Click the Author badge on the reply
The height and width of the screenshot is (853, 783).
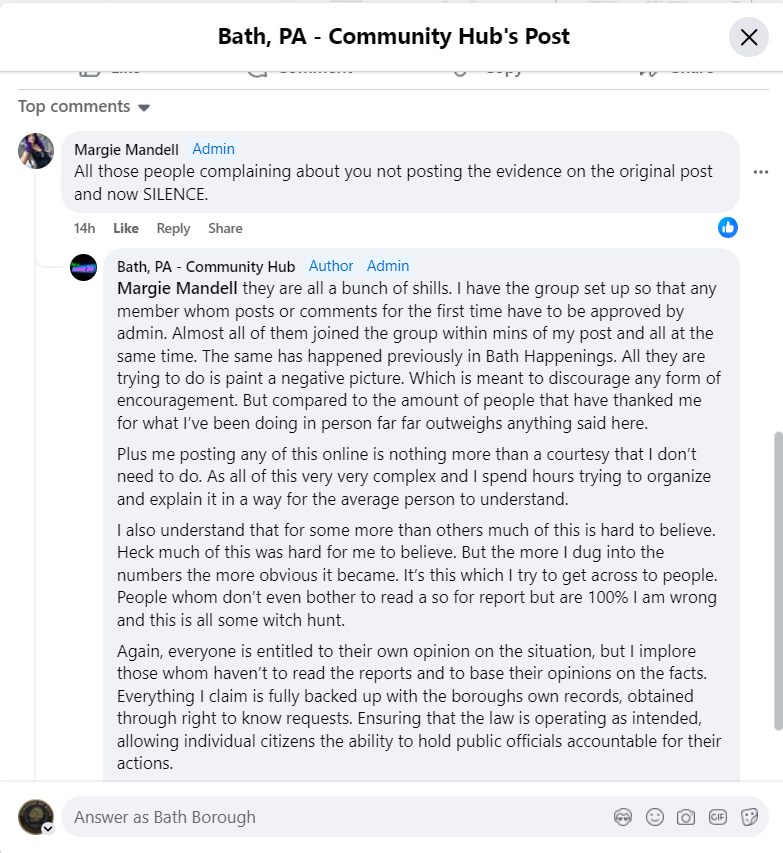coord(331,266)
